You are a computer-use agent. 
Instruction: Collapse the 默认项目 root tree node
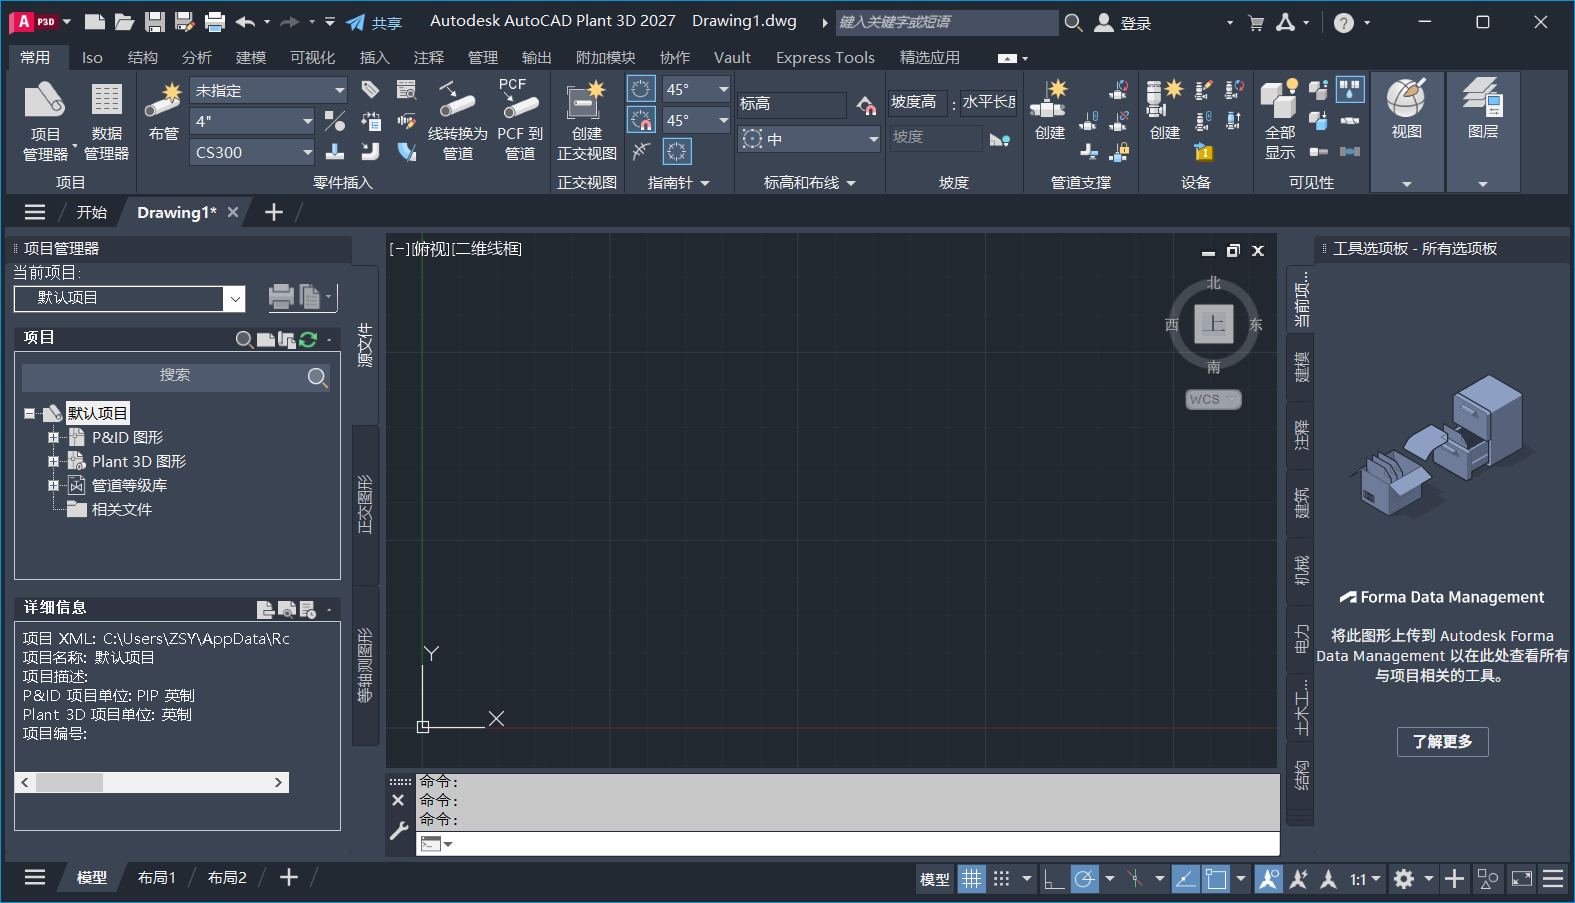[x=30, y=413]
